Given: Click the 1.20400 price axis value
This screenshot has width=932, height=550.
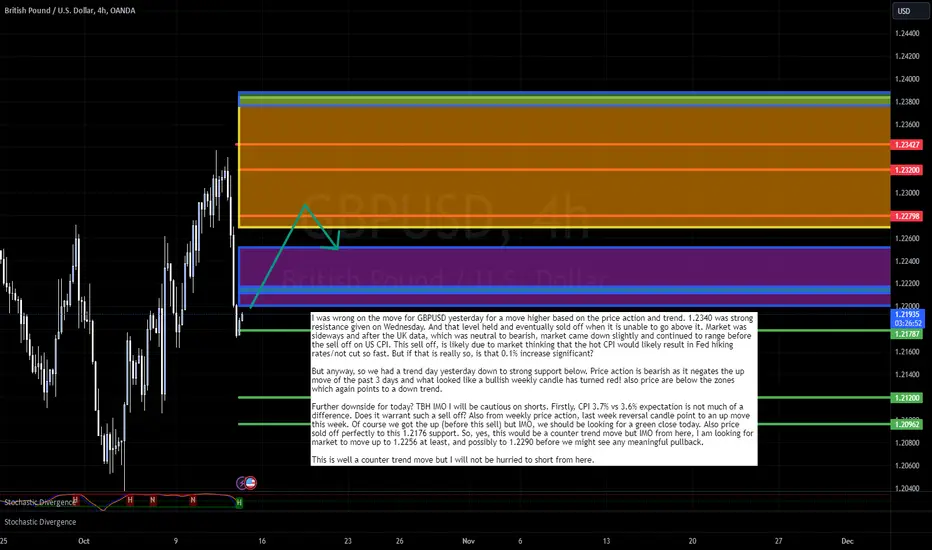Looking at the screenshot, I should 907,488.
